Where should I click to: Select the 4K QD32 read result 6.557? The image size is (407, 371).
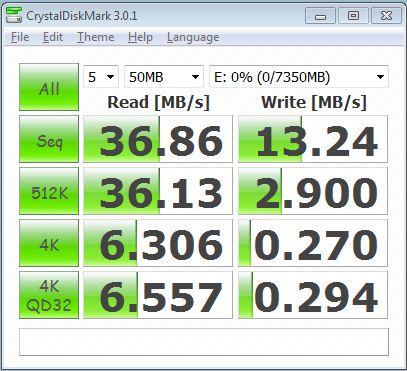tap(158, 295)
